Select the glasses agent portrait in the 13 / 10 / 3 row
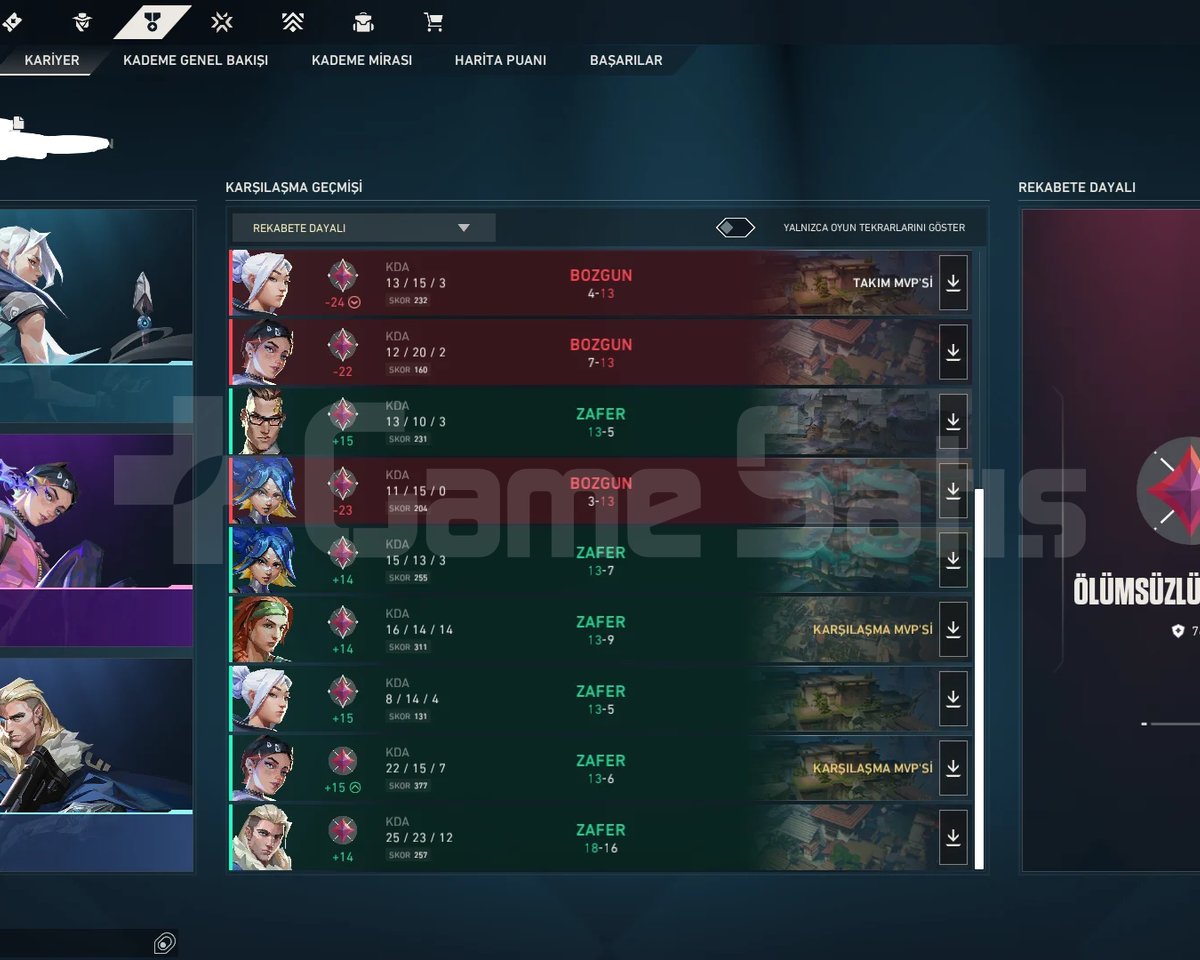 pyautogui.click(x=263, y=422)
